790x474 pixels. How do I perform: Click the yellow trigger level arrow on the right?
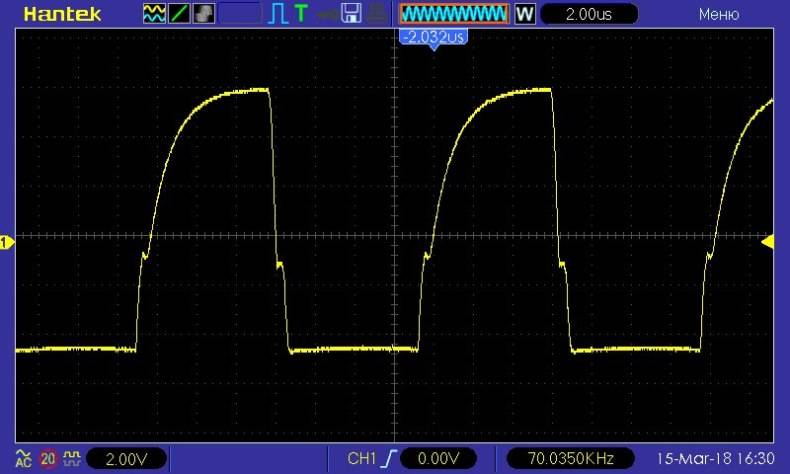(768, 242)
